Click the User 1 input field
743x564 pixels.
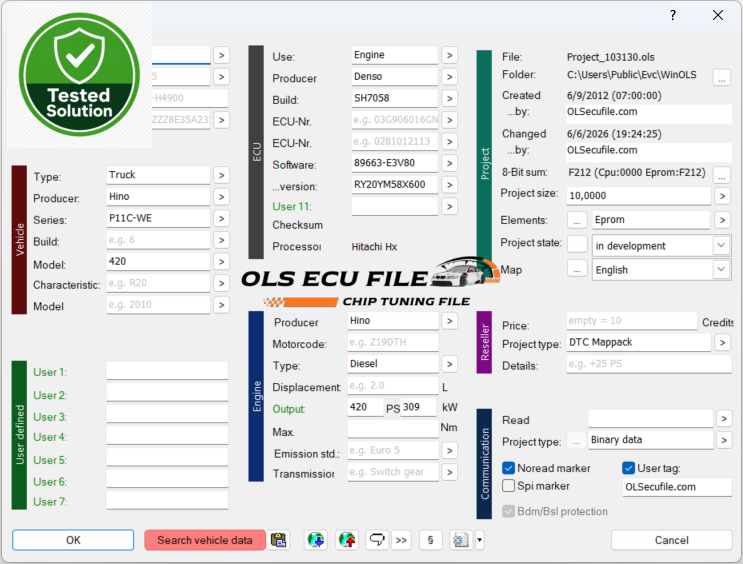[x=167, y=371]
